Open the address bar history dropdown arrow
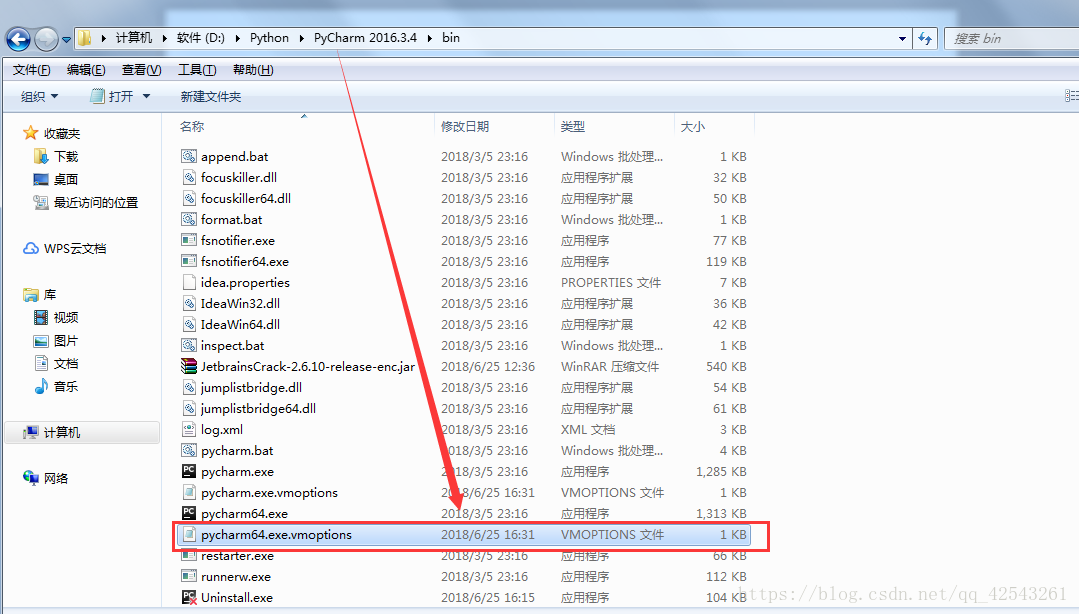Image resolution: width=1079 pixels, height=614 pixels. point(902,39)
